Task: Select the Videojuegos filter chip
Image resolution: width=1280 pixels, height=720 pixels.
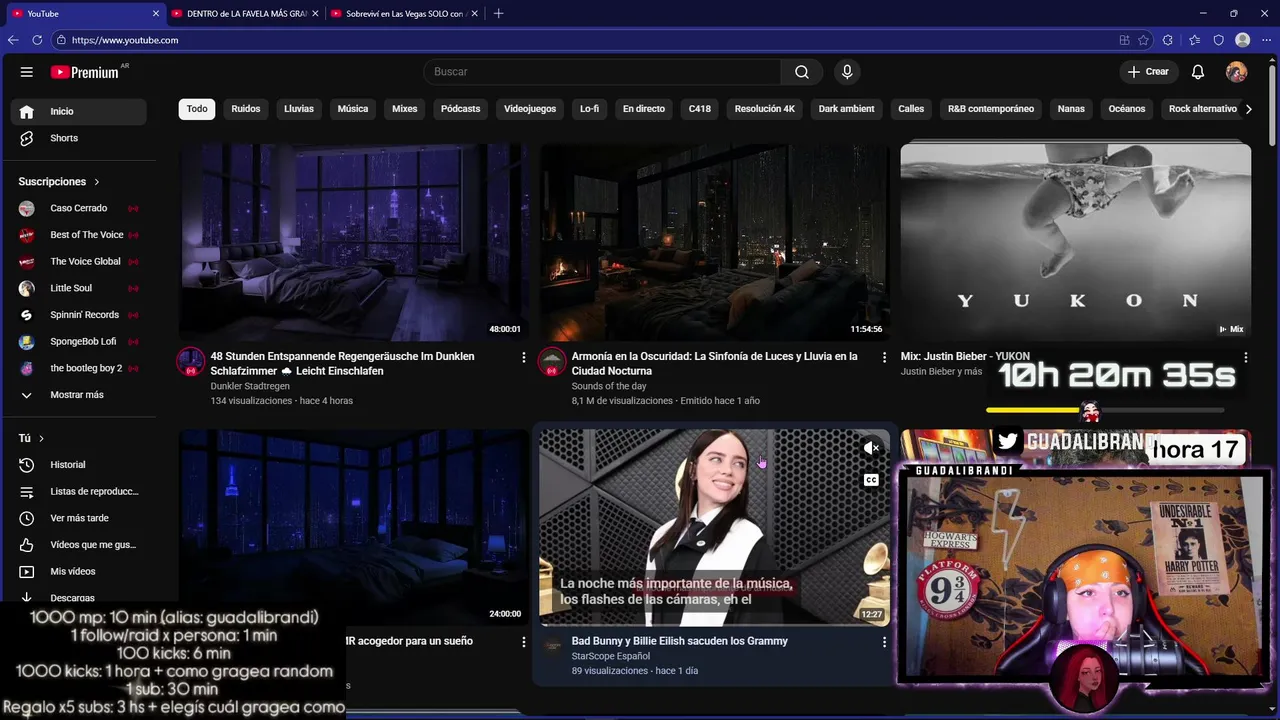Action: pyautogui.click(x=530, y=109)
